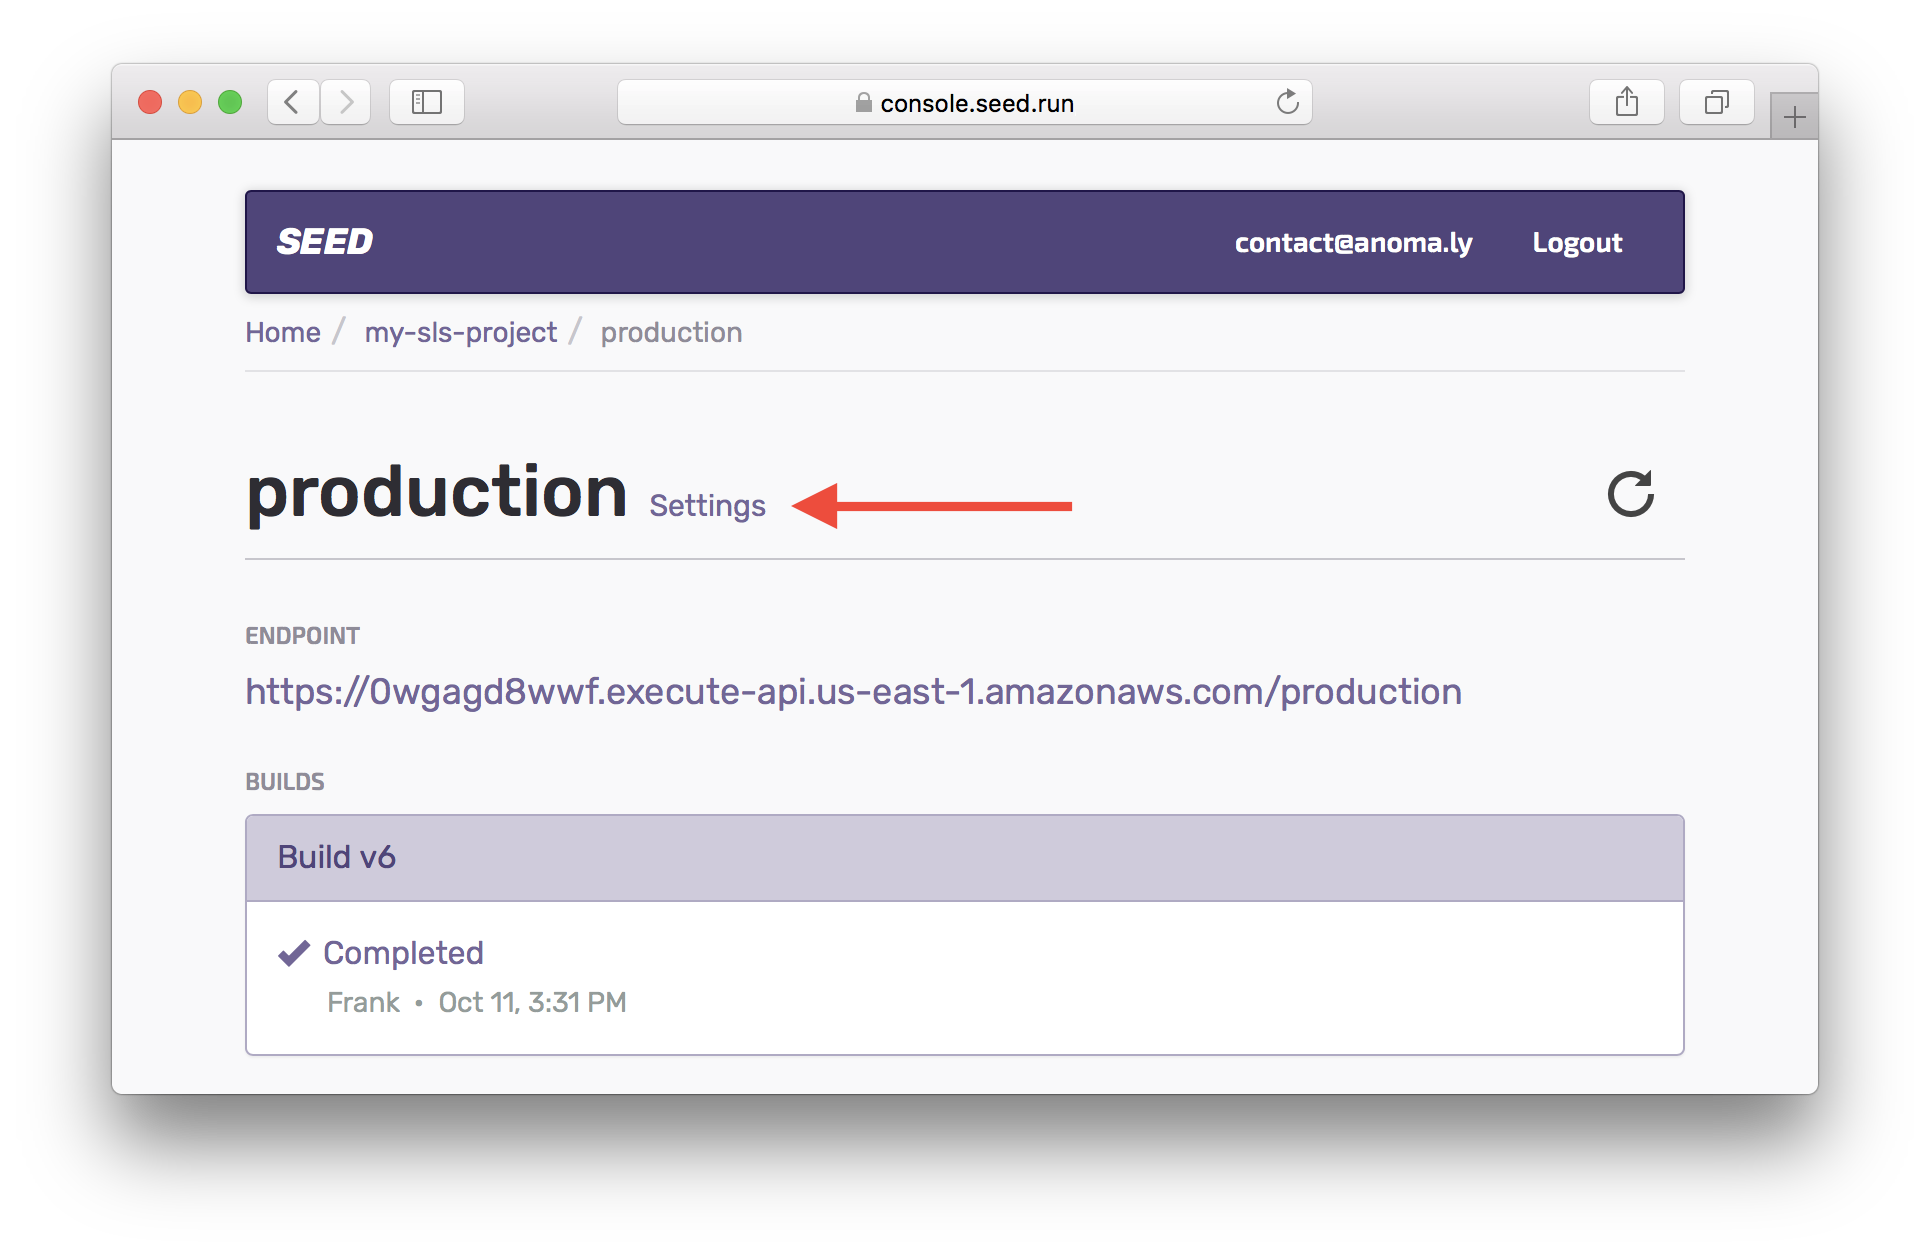Open the Safari share icon
Image resolution: width=1930 pixels, height=1254 pixels.
(x=1626, y=102)
